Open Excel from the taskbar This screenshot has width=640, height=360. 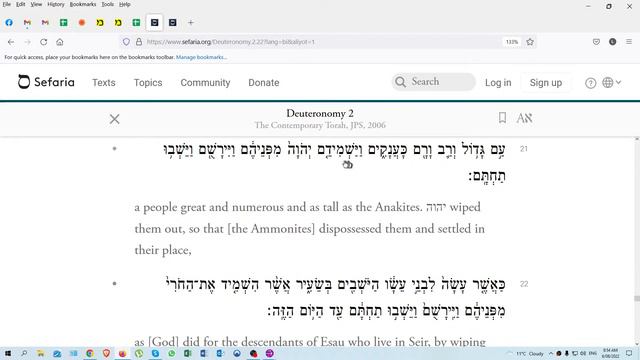188,353
